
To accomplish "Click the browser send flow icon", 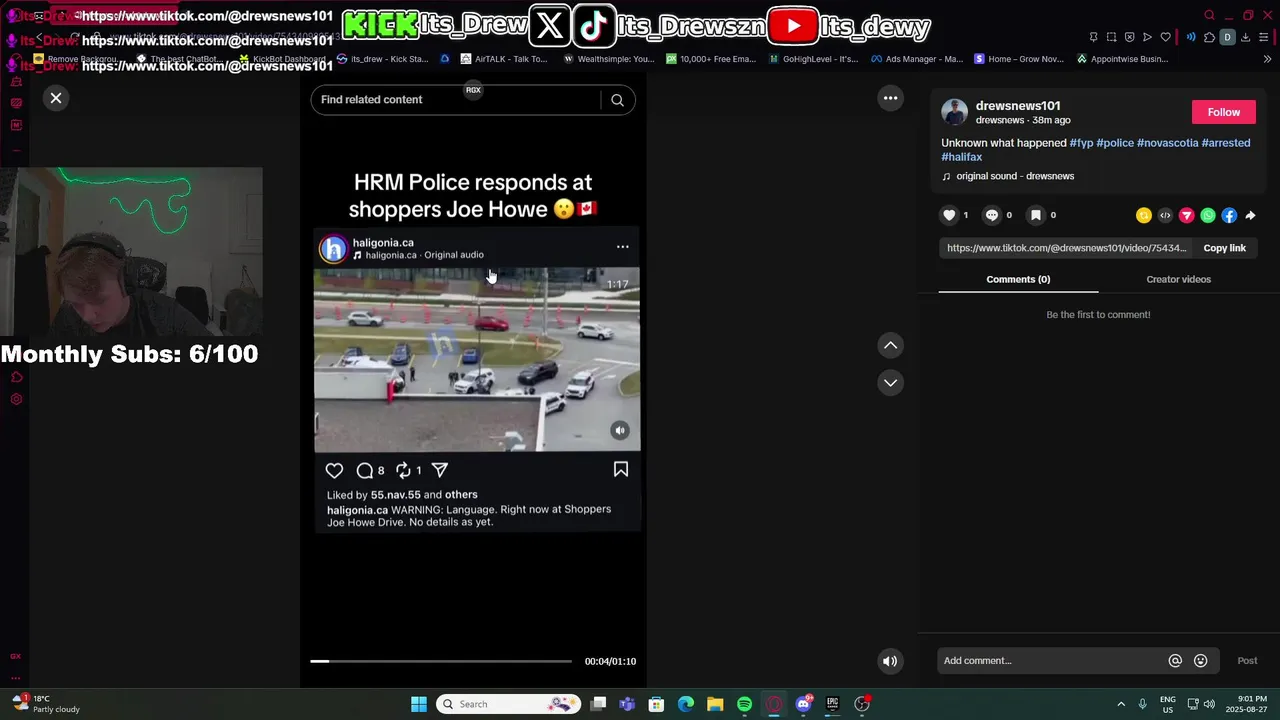I will pyautogui.click(x=1147, y=37).
